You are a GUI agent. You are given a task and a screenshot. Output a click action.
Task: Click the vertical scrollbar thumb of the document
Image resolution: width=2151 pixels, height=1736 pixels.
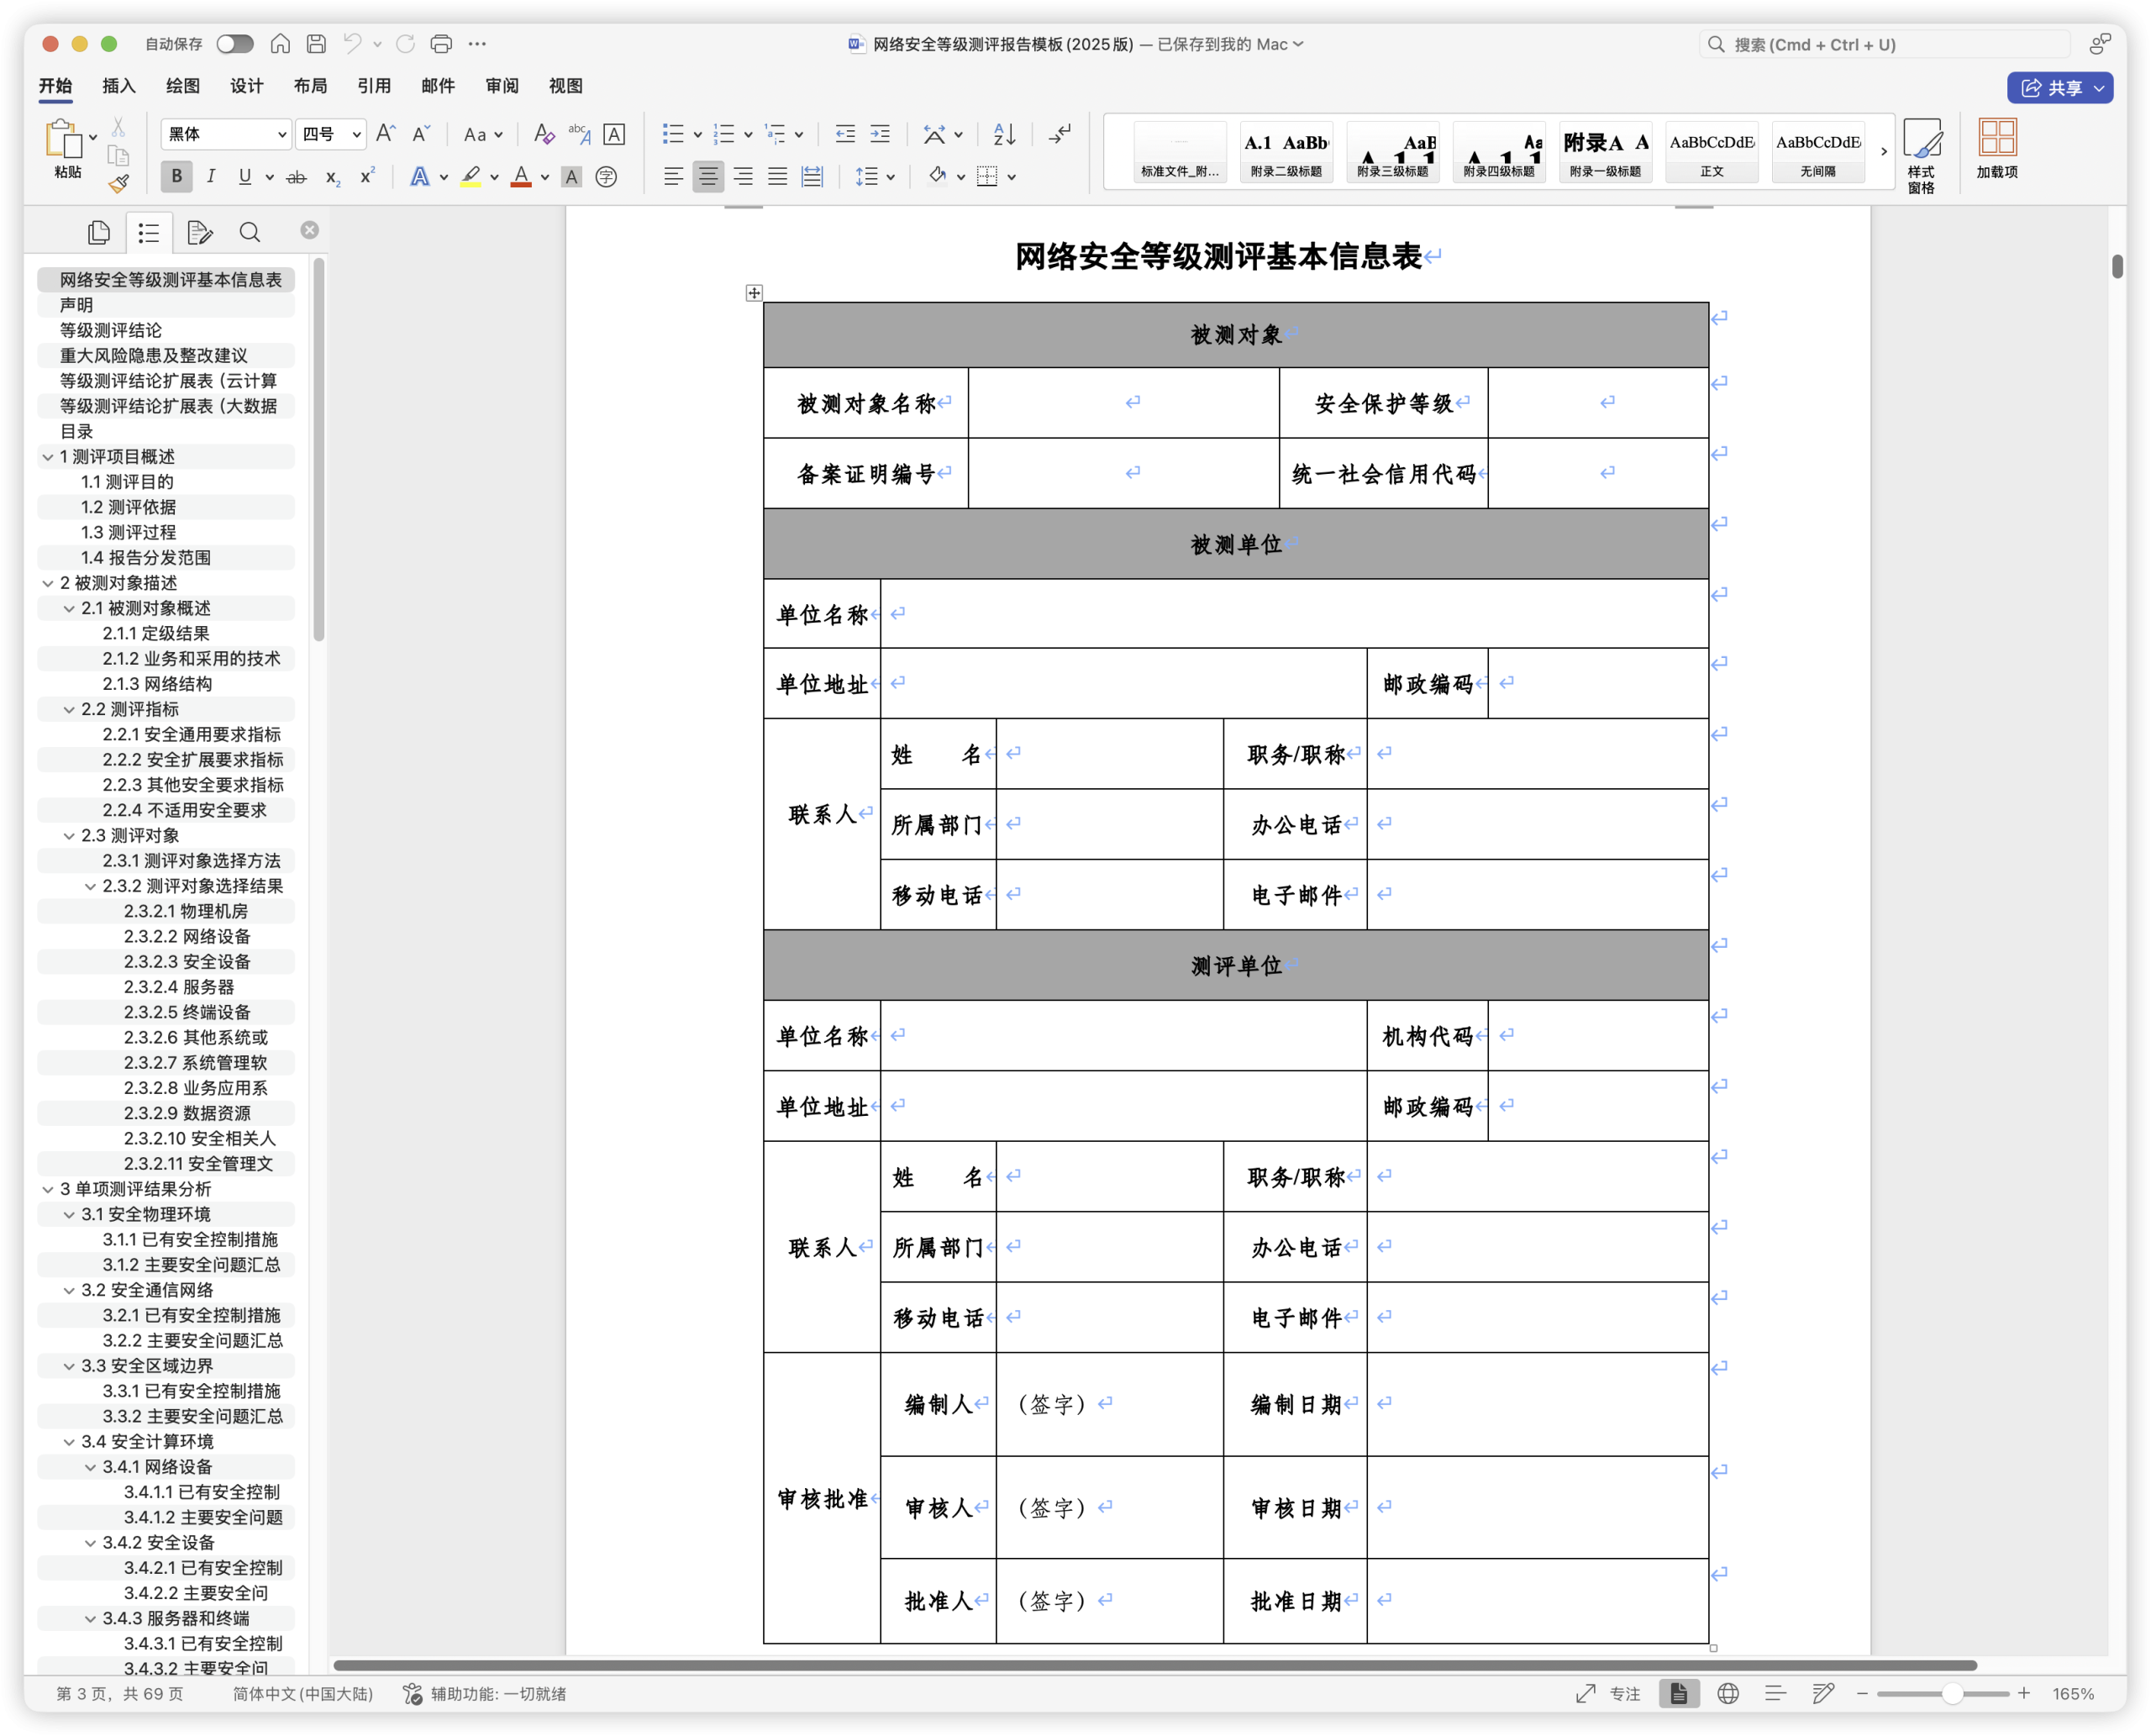coord(2117,266)
